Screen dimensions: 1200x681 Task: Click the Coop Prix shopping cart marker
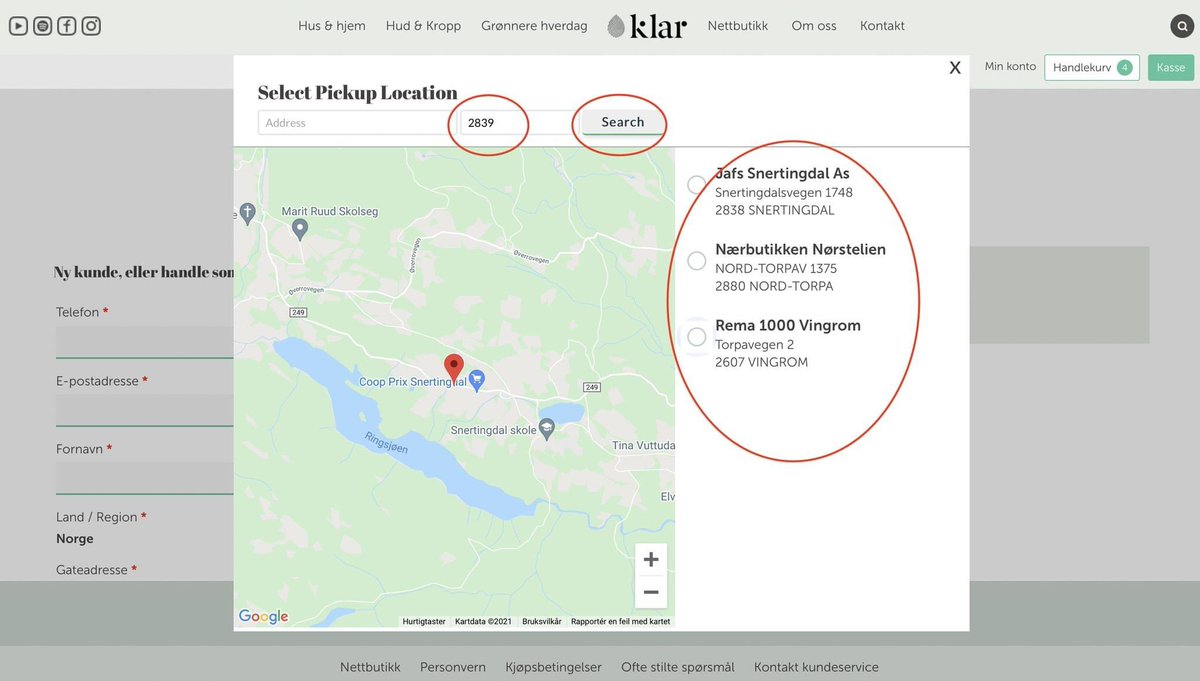(477, 379)
